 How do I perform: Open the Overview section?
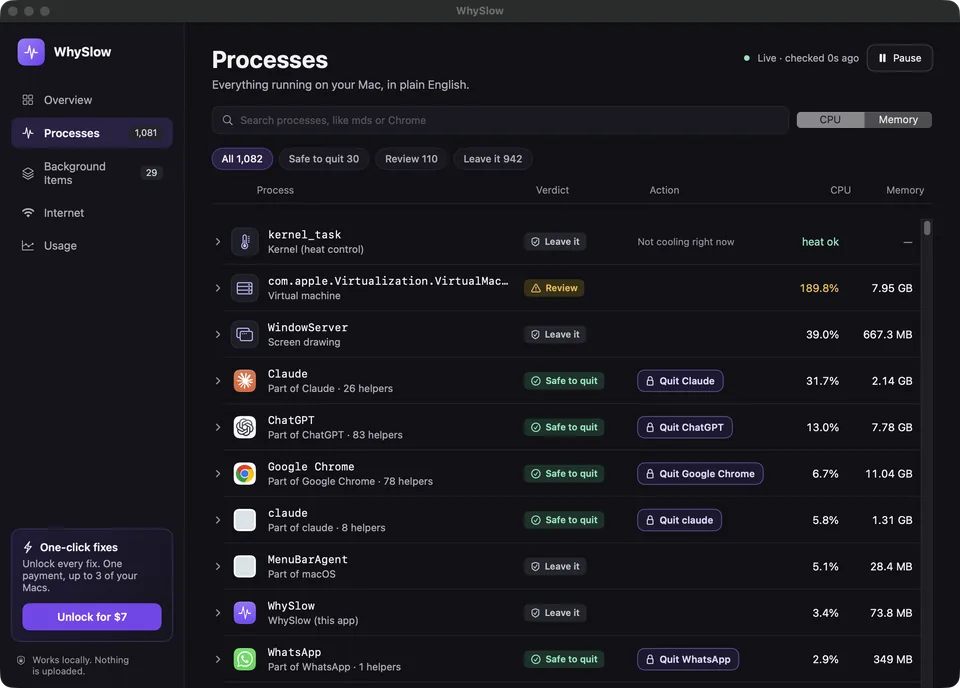tap(92, 100)
